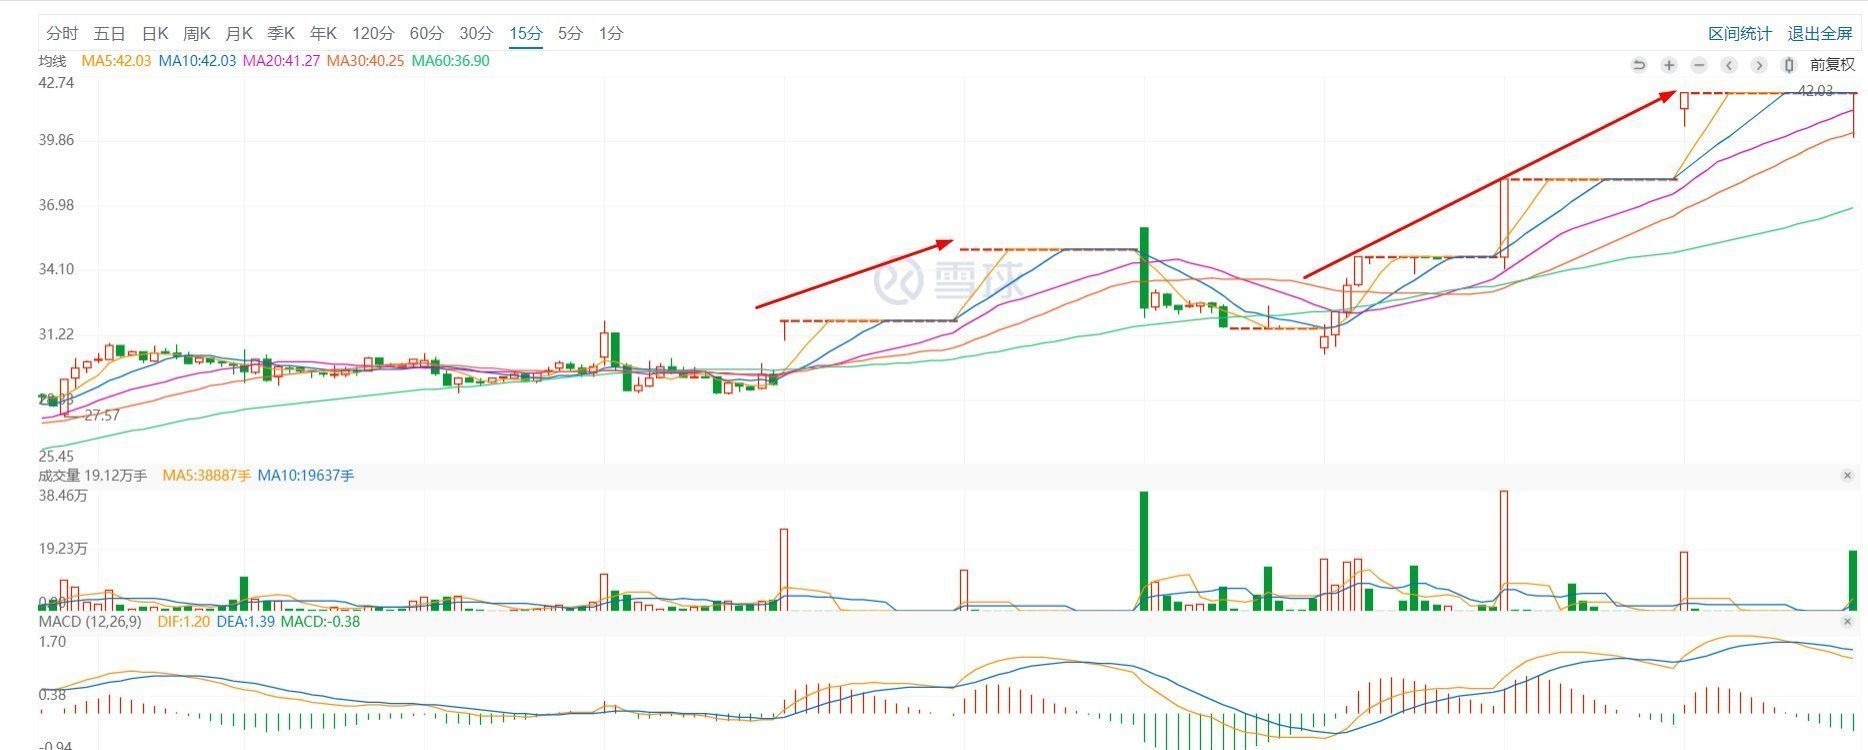Select the 年K period tab
Screen dimensions: 1868x750
pyautogui.click(x=323, y=33)
